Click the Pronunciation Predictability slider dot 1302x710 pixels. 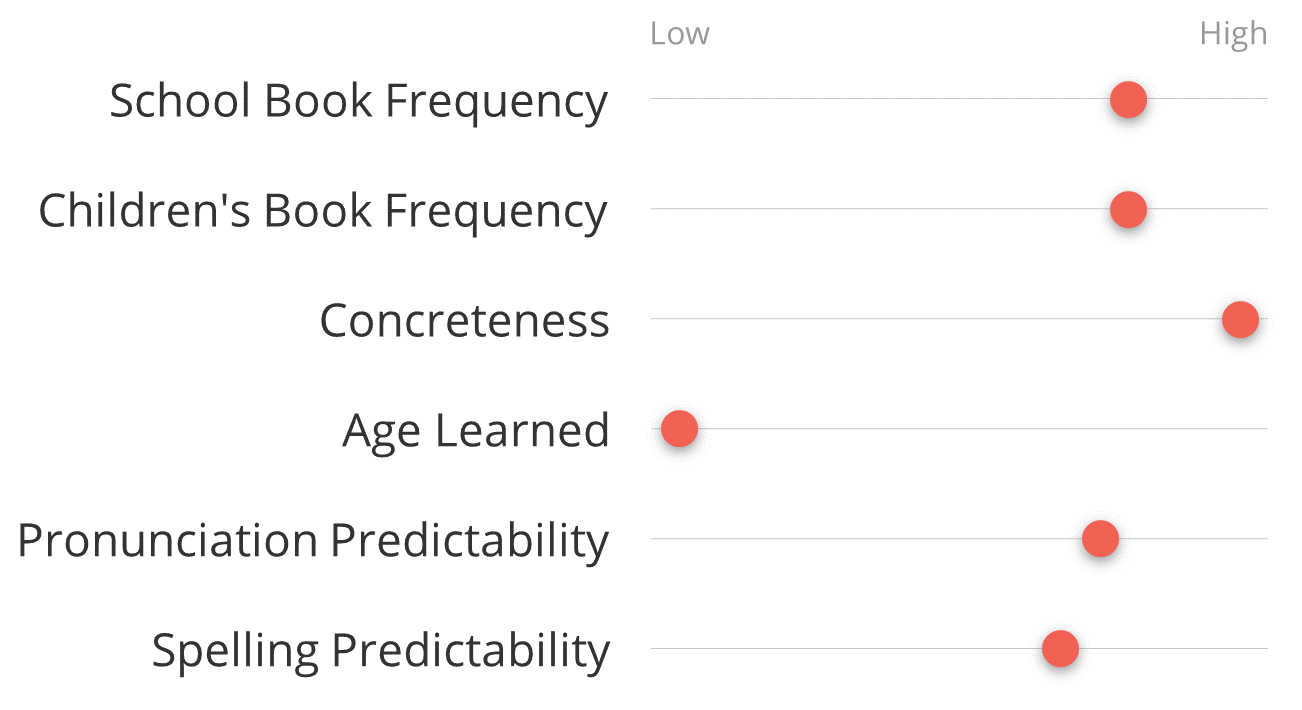[x=1100, y=539]
